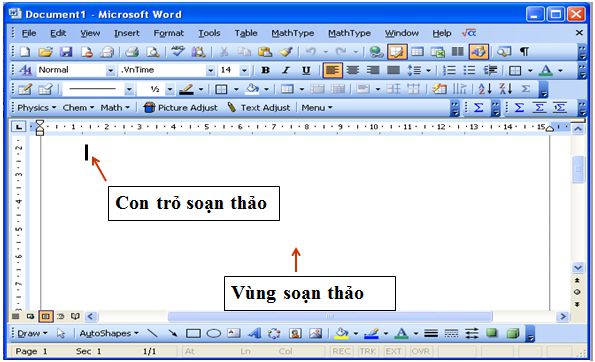The height and width of the screenshot is (362, 595).
Task: Click AutoSum sigma in Tables toolbar
Action: 526,89
